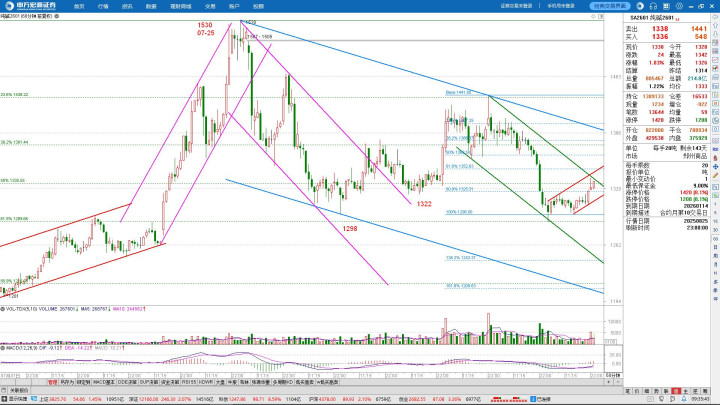Click the down arrow icon in right sidebar

(715, 34)
